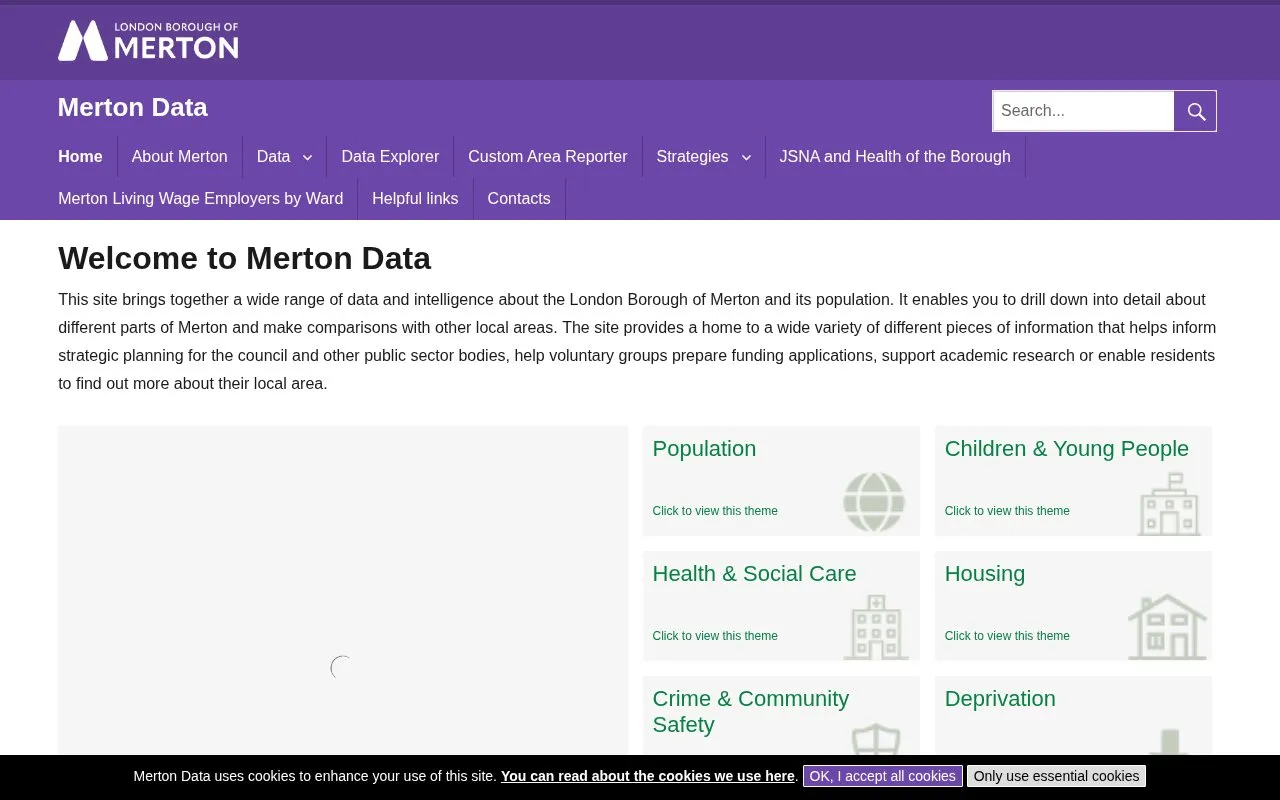This screenshot has width=1280, height=800.
Task: Expand the Data menu chevron
Action: (307, 157)
